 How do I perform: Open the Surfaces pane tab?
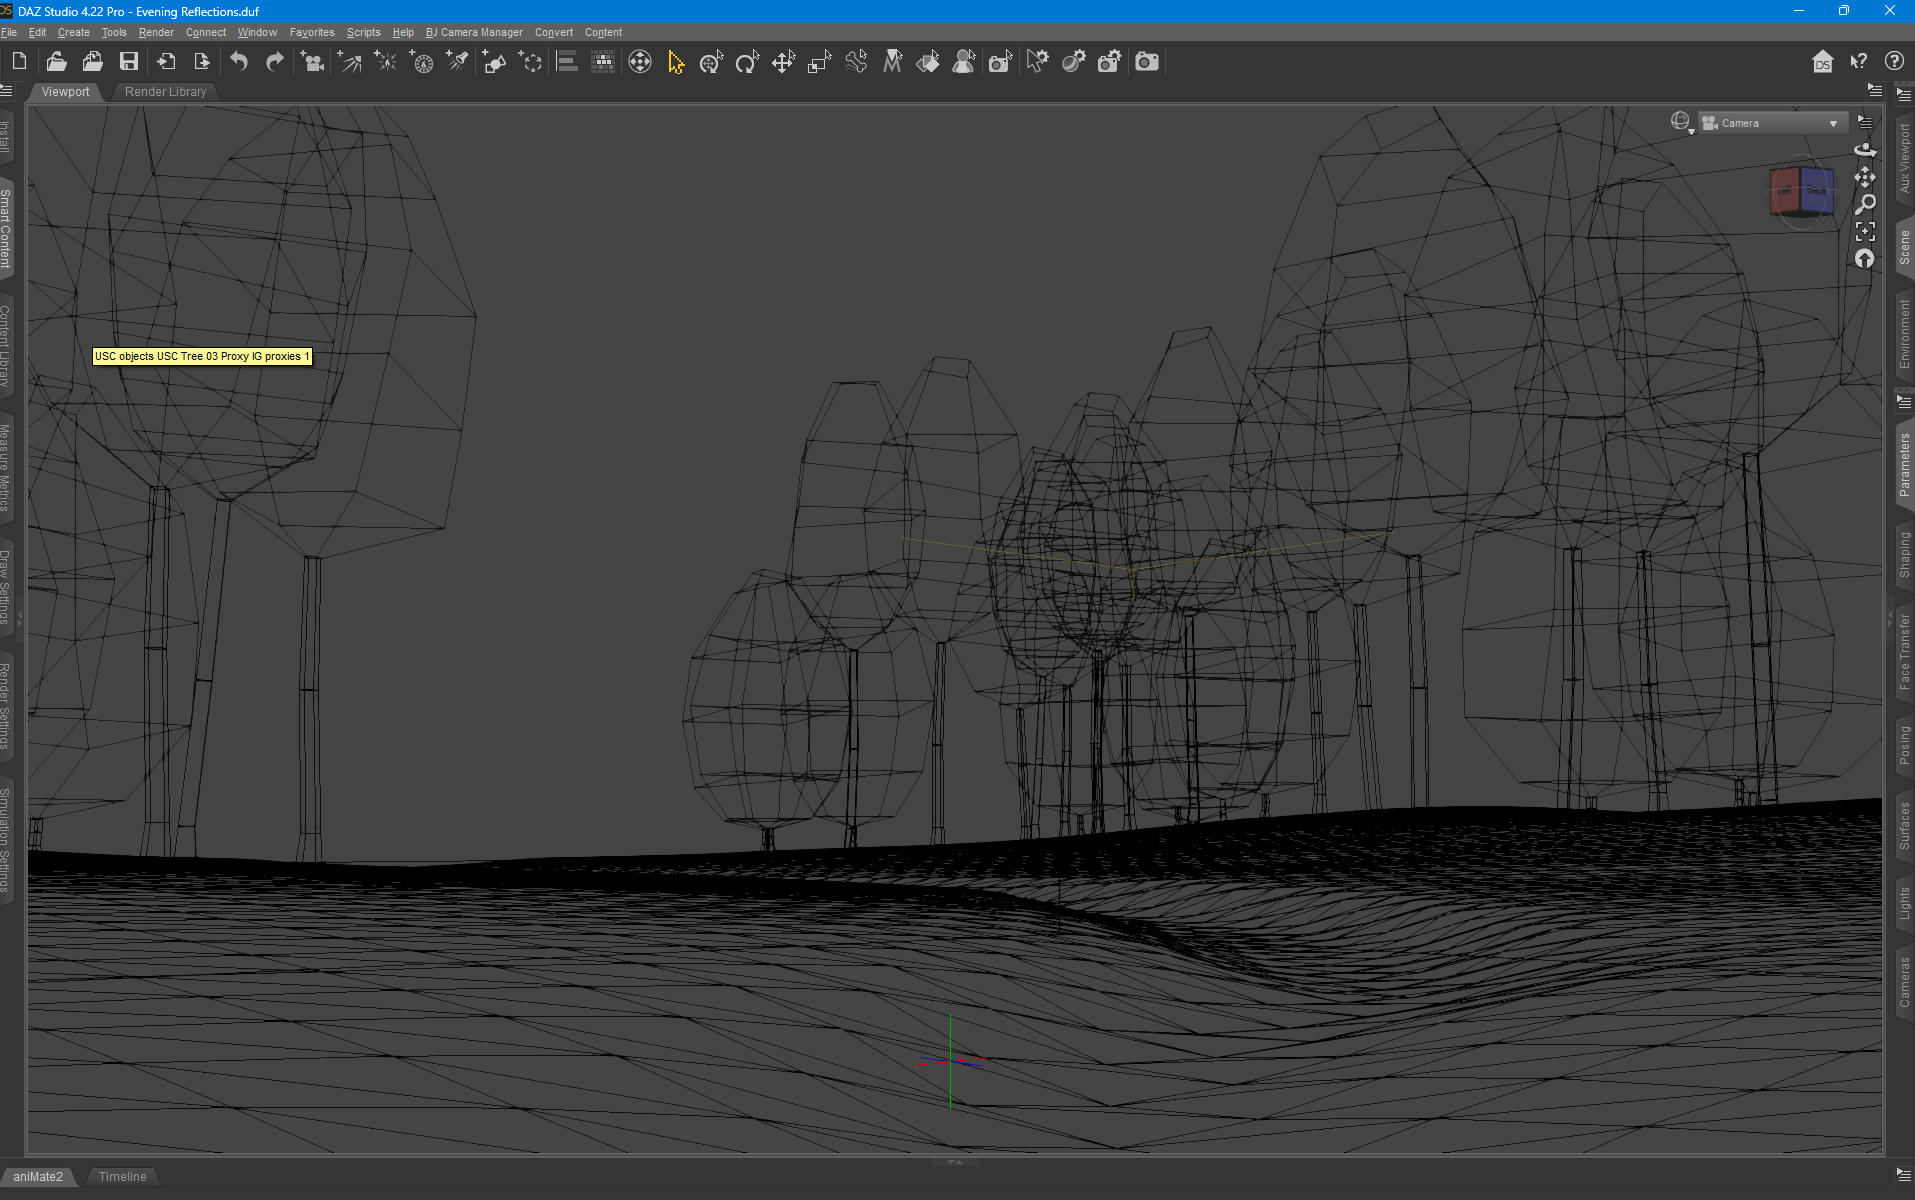[x=1904, y=826]
